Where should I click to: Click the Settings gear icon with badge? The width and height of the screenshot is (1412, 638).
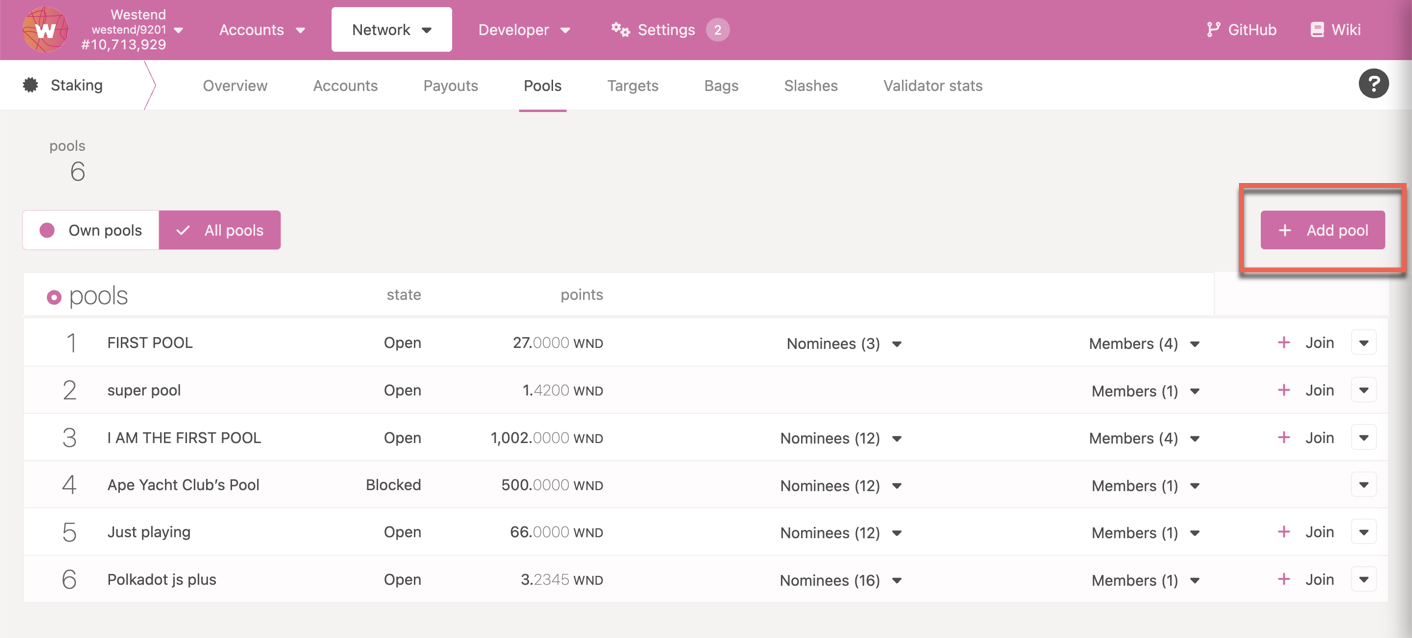pyautogui.click(x=620, y=29)
